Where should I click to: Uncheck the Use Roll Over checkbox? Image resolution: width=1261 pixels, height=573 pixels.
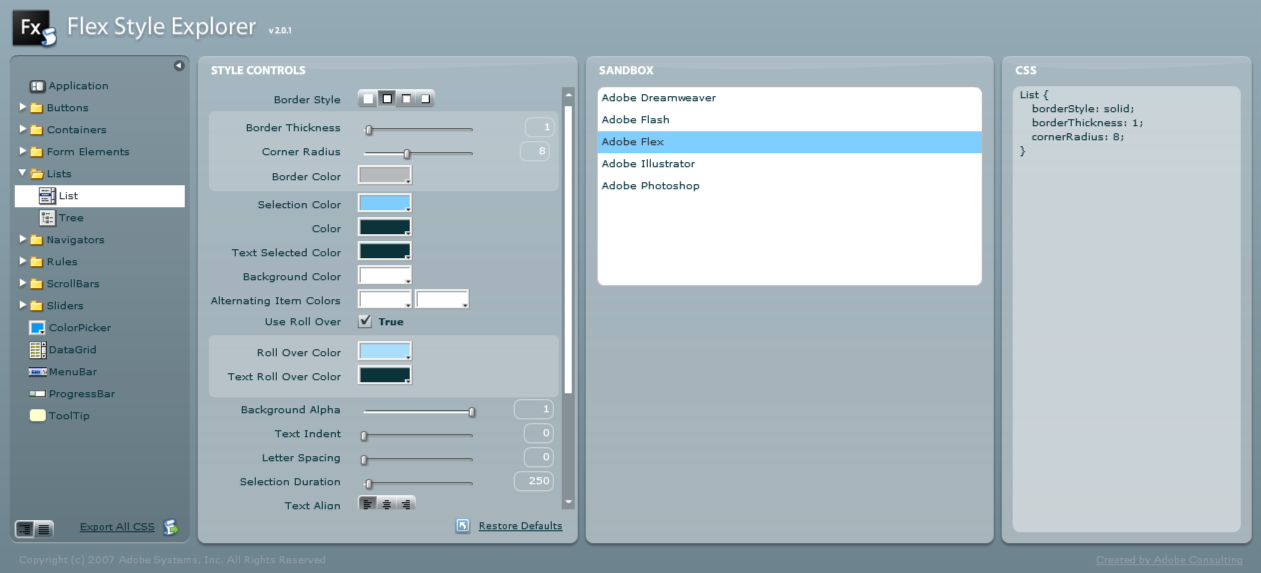coord(365,322)
